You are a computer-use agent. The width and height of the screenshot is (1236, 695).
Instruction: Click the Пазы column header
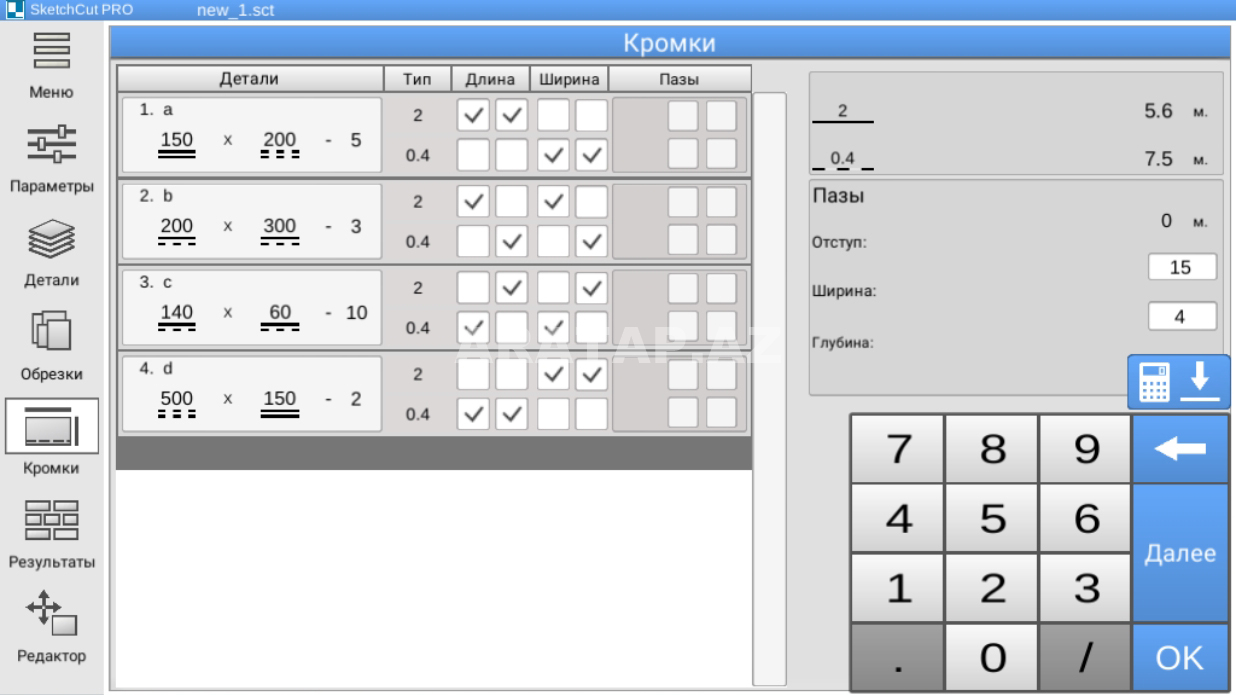pos(680,78)
